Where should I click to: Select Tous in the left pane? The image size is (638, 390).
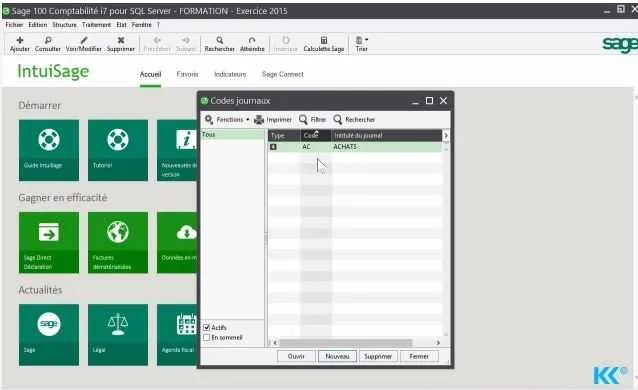click(x=233, y=135)
